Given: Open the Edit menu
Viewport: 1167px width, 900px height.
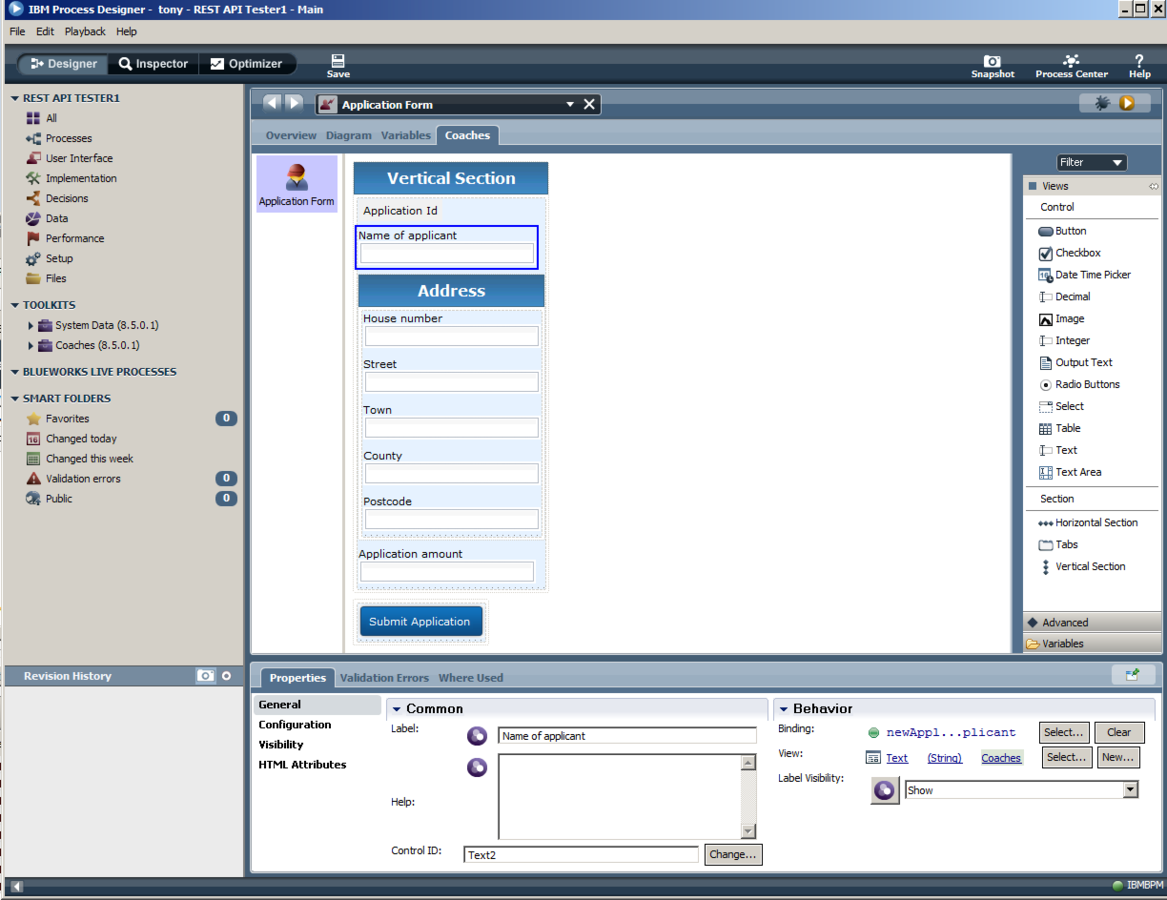Looking at the screenshot, I should coord(45,31).
